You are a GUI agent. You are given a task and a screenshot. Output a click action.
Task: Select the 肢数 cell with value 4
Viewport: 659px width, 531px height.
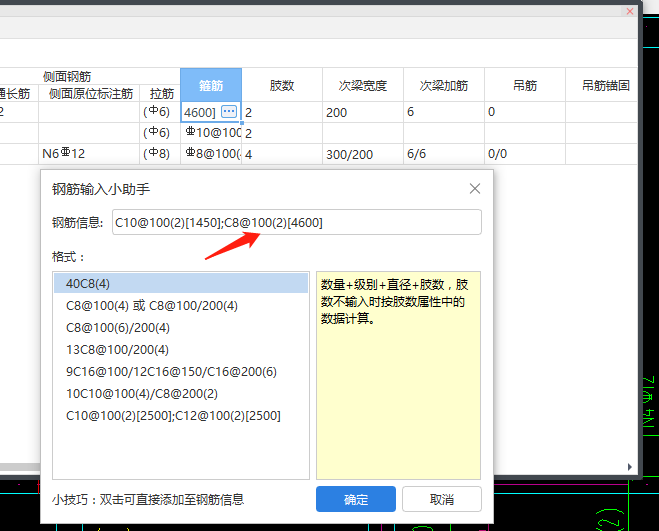coord(282,154)
